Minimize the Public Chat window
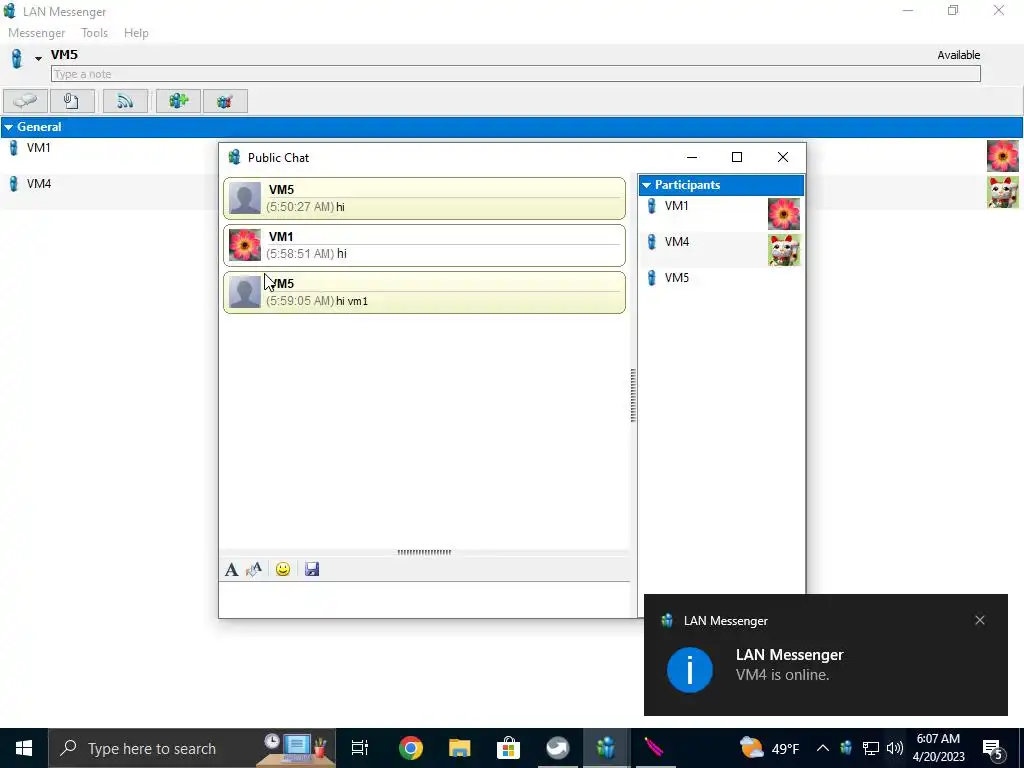The height and width of the screenshot is (768, 1024). pos(692,157)
